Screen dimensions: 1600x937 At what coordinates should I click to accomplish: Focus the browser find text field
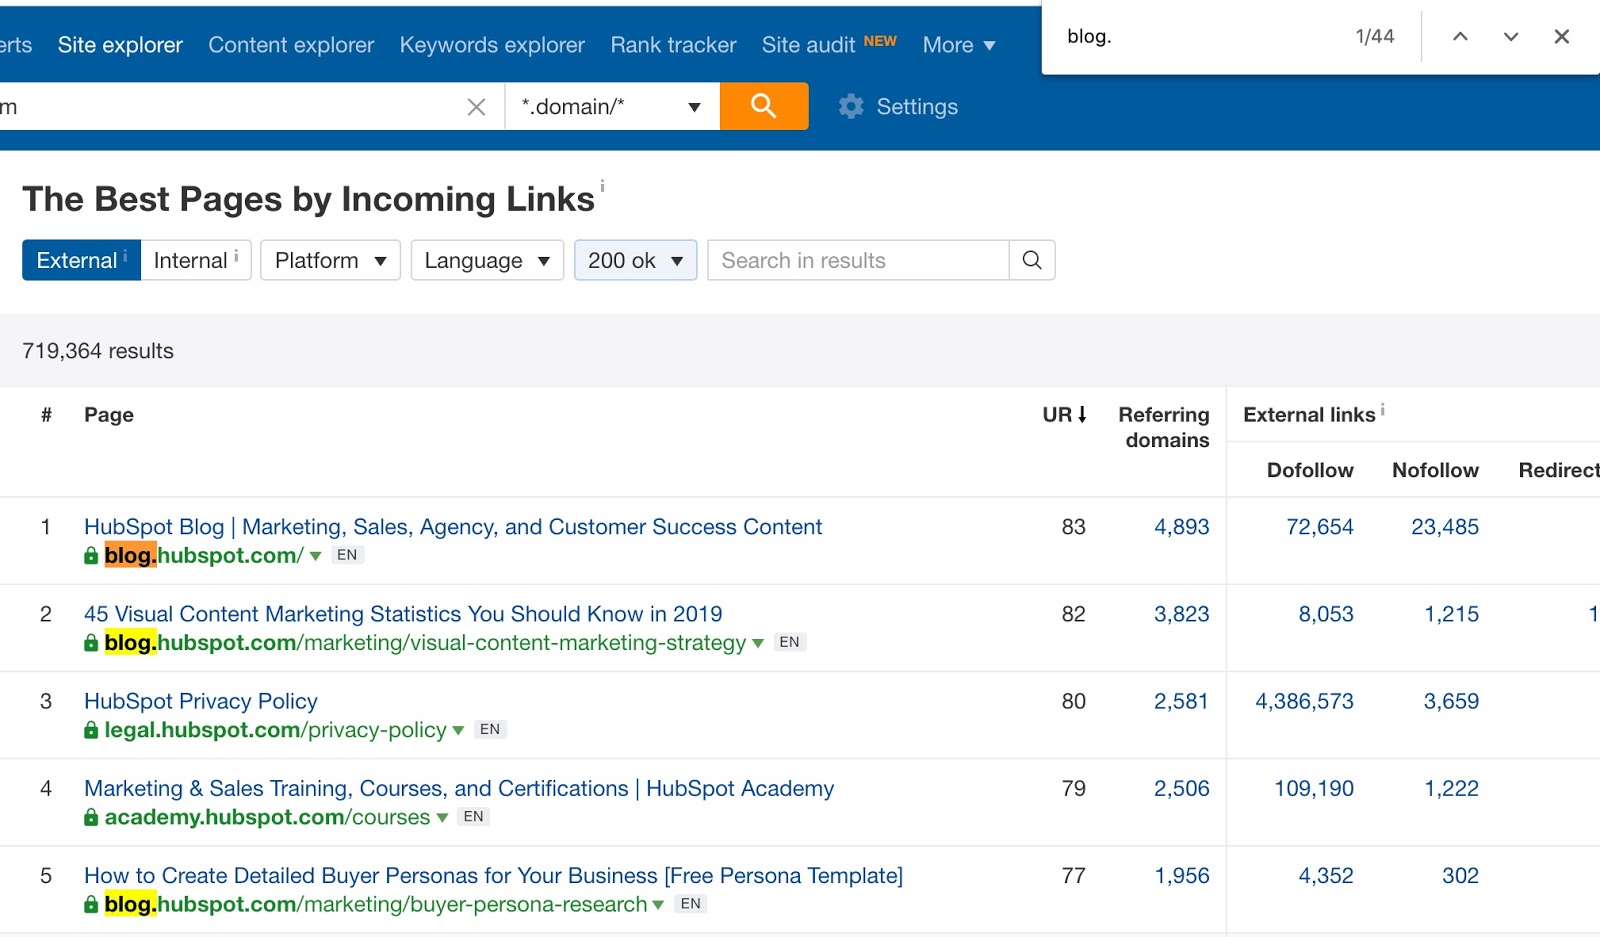tap(1200, 37)
